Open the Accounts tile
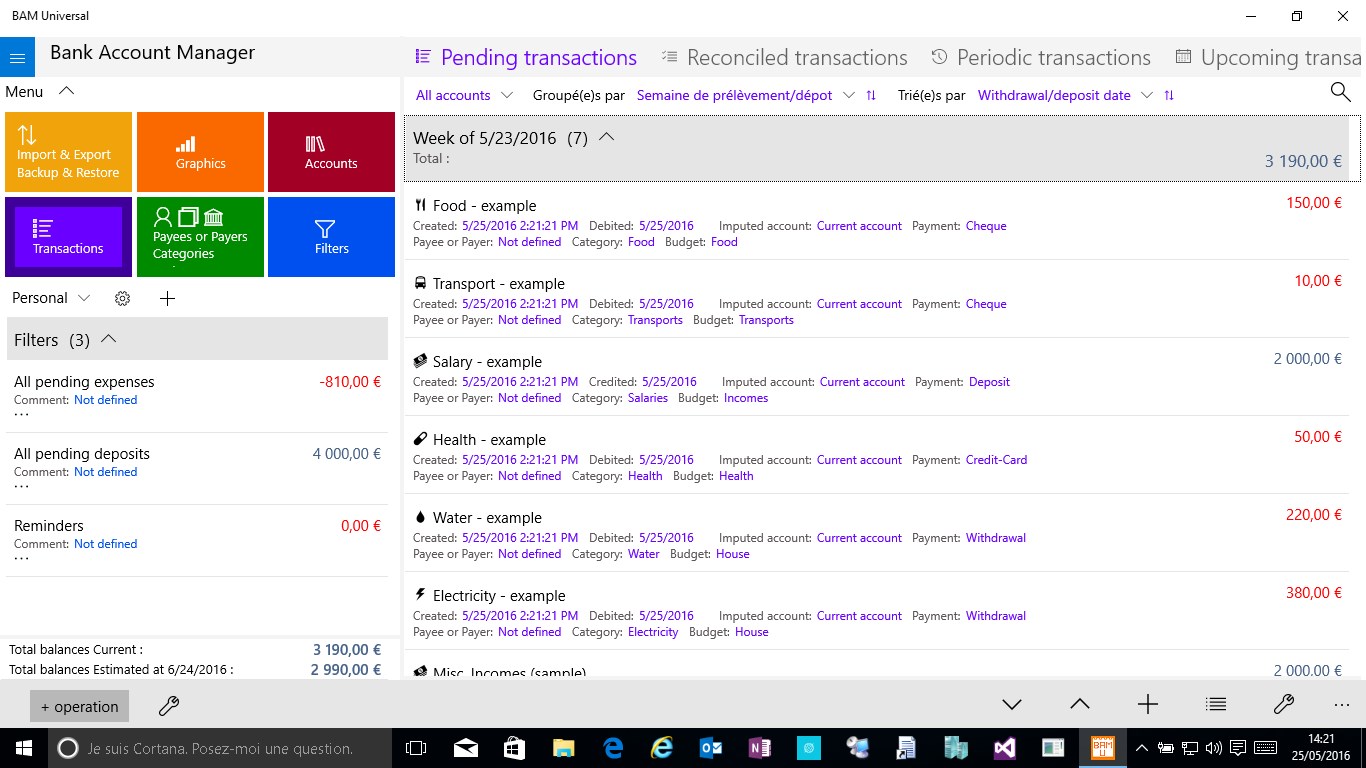This screenshot has height=768, width=1366. pos(331,152)
